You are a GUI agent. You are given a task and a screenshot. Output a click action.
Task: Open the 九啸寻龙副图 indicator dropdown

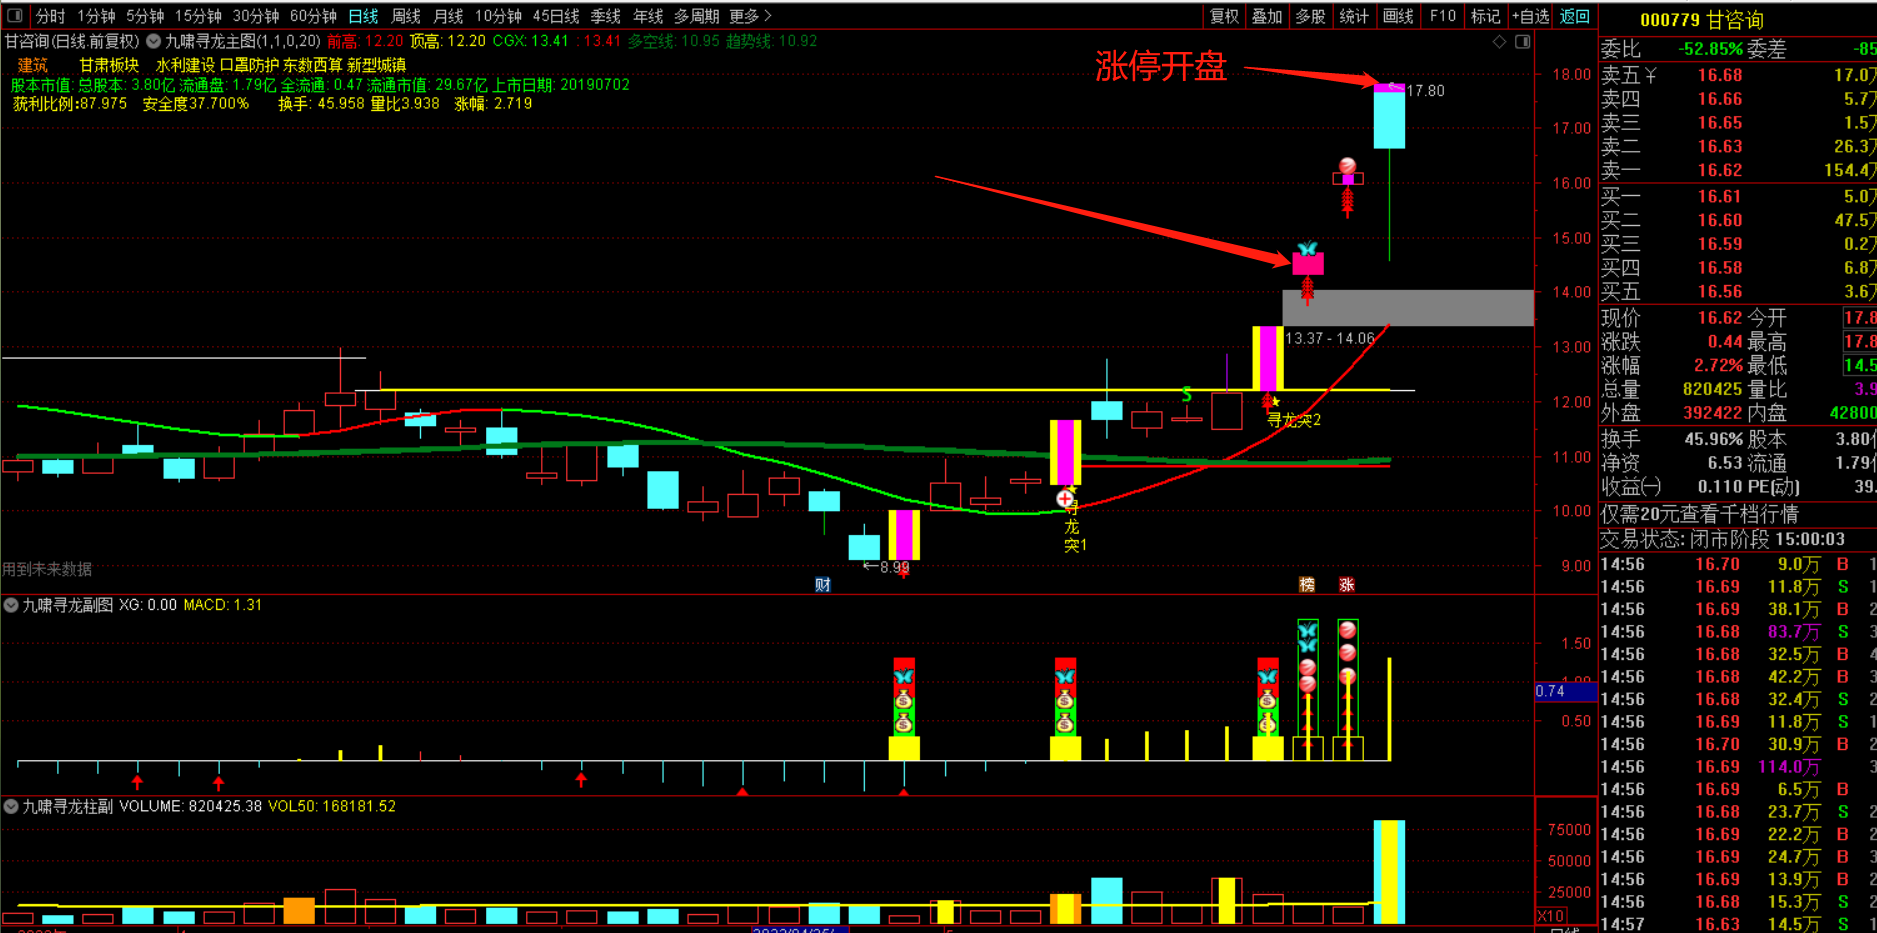click(x=11, y=605)
